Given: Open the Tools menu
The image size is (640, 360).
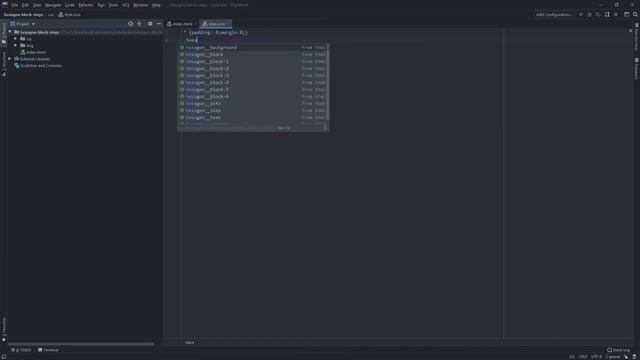Looking at the screenshot, I should (x=113, y=5).
